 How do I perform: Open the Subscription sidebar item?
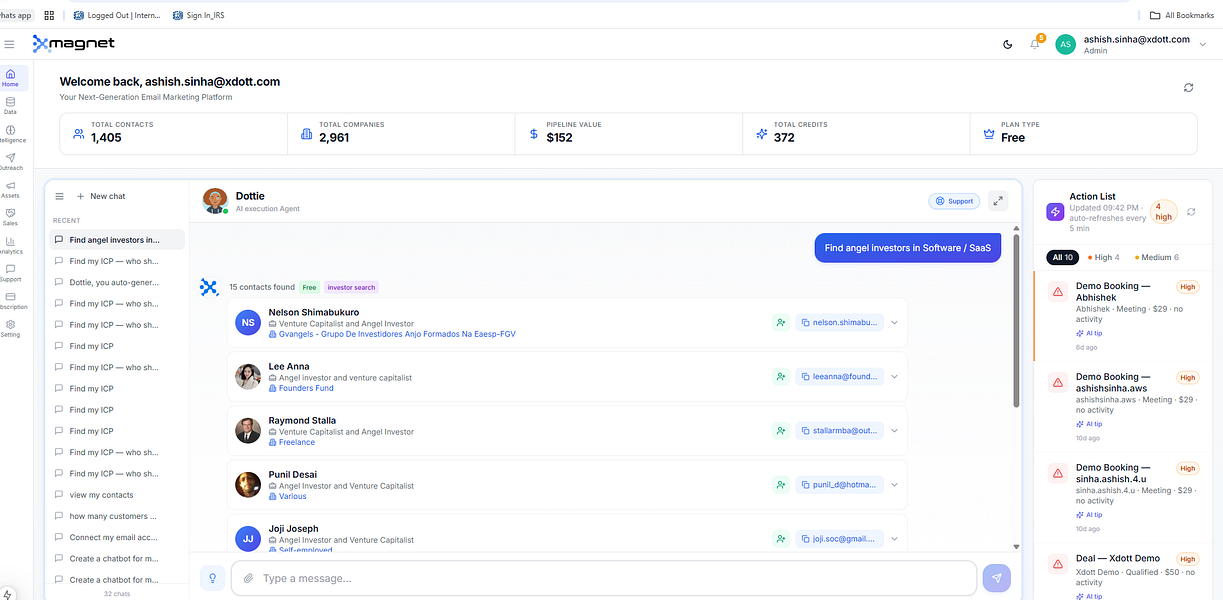10,301
